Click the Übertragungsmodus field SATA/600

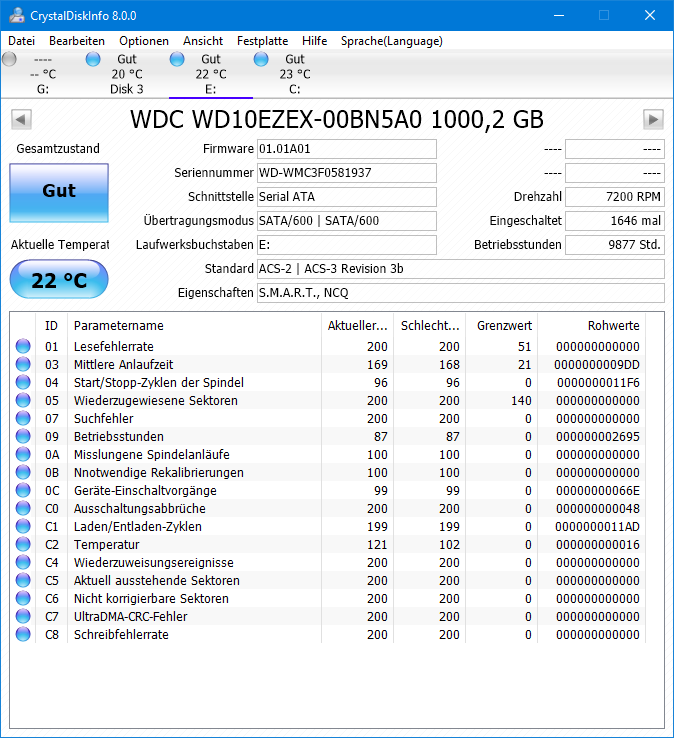click(x=347, y=221)
